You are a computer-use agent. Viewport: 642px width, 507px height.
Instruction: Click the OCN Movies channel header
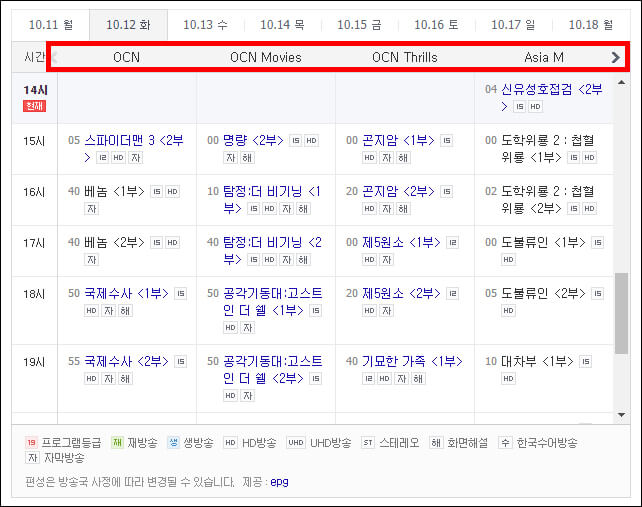(266, 57)
